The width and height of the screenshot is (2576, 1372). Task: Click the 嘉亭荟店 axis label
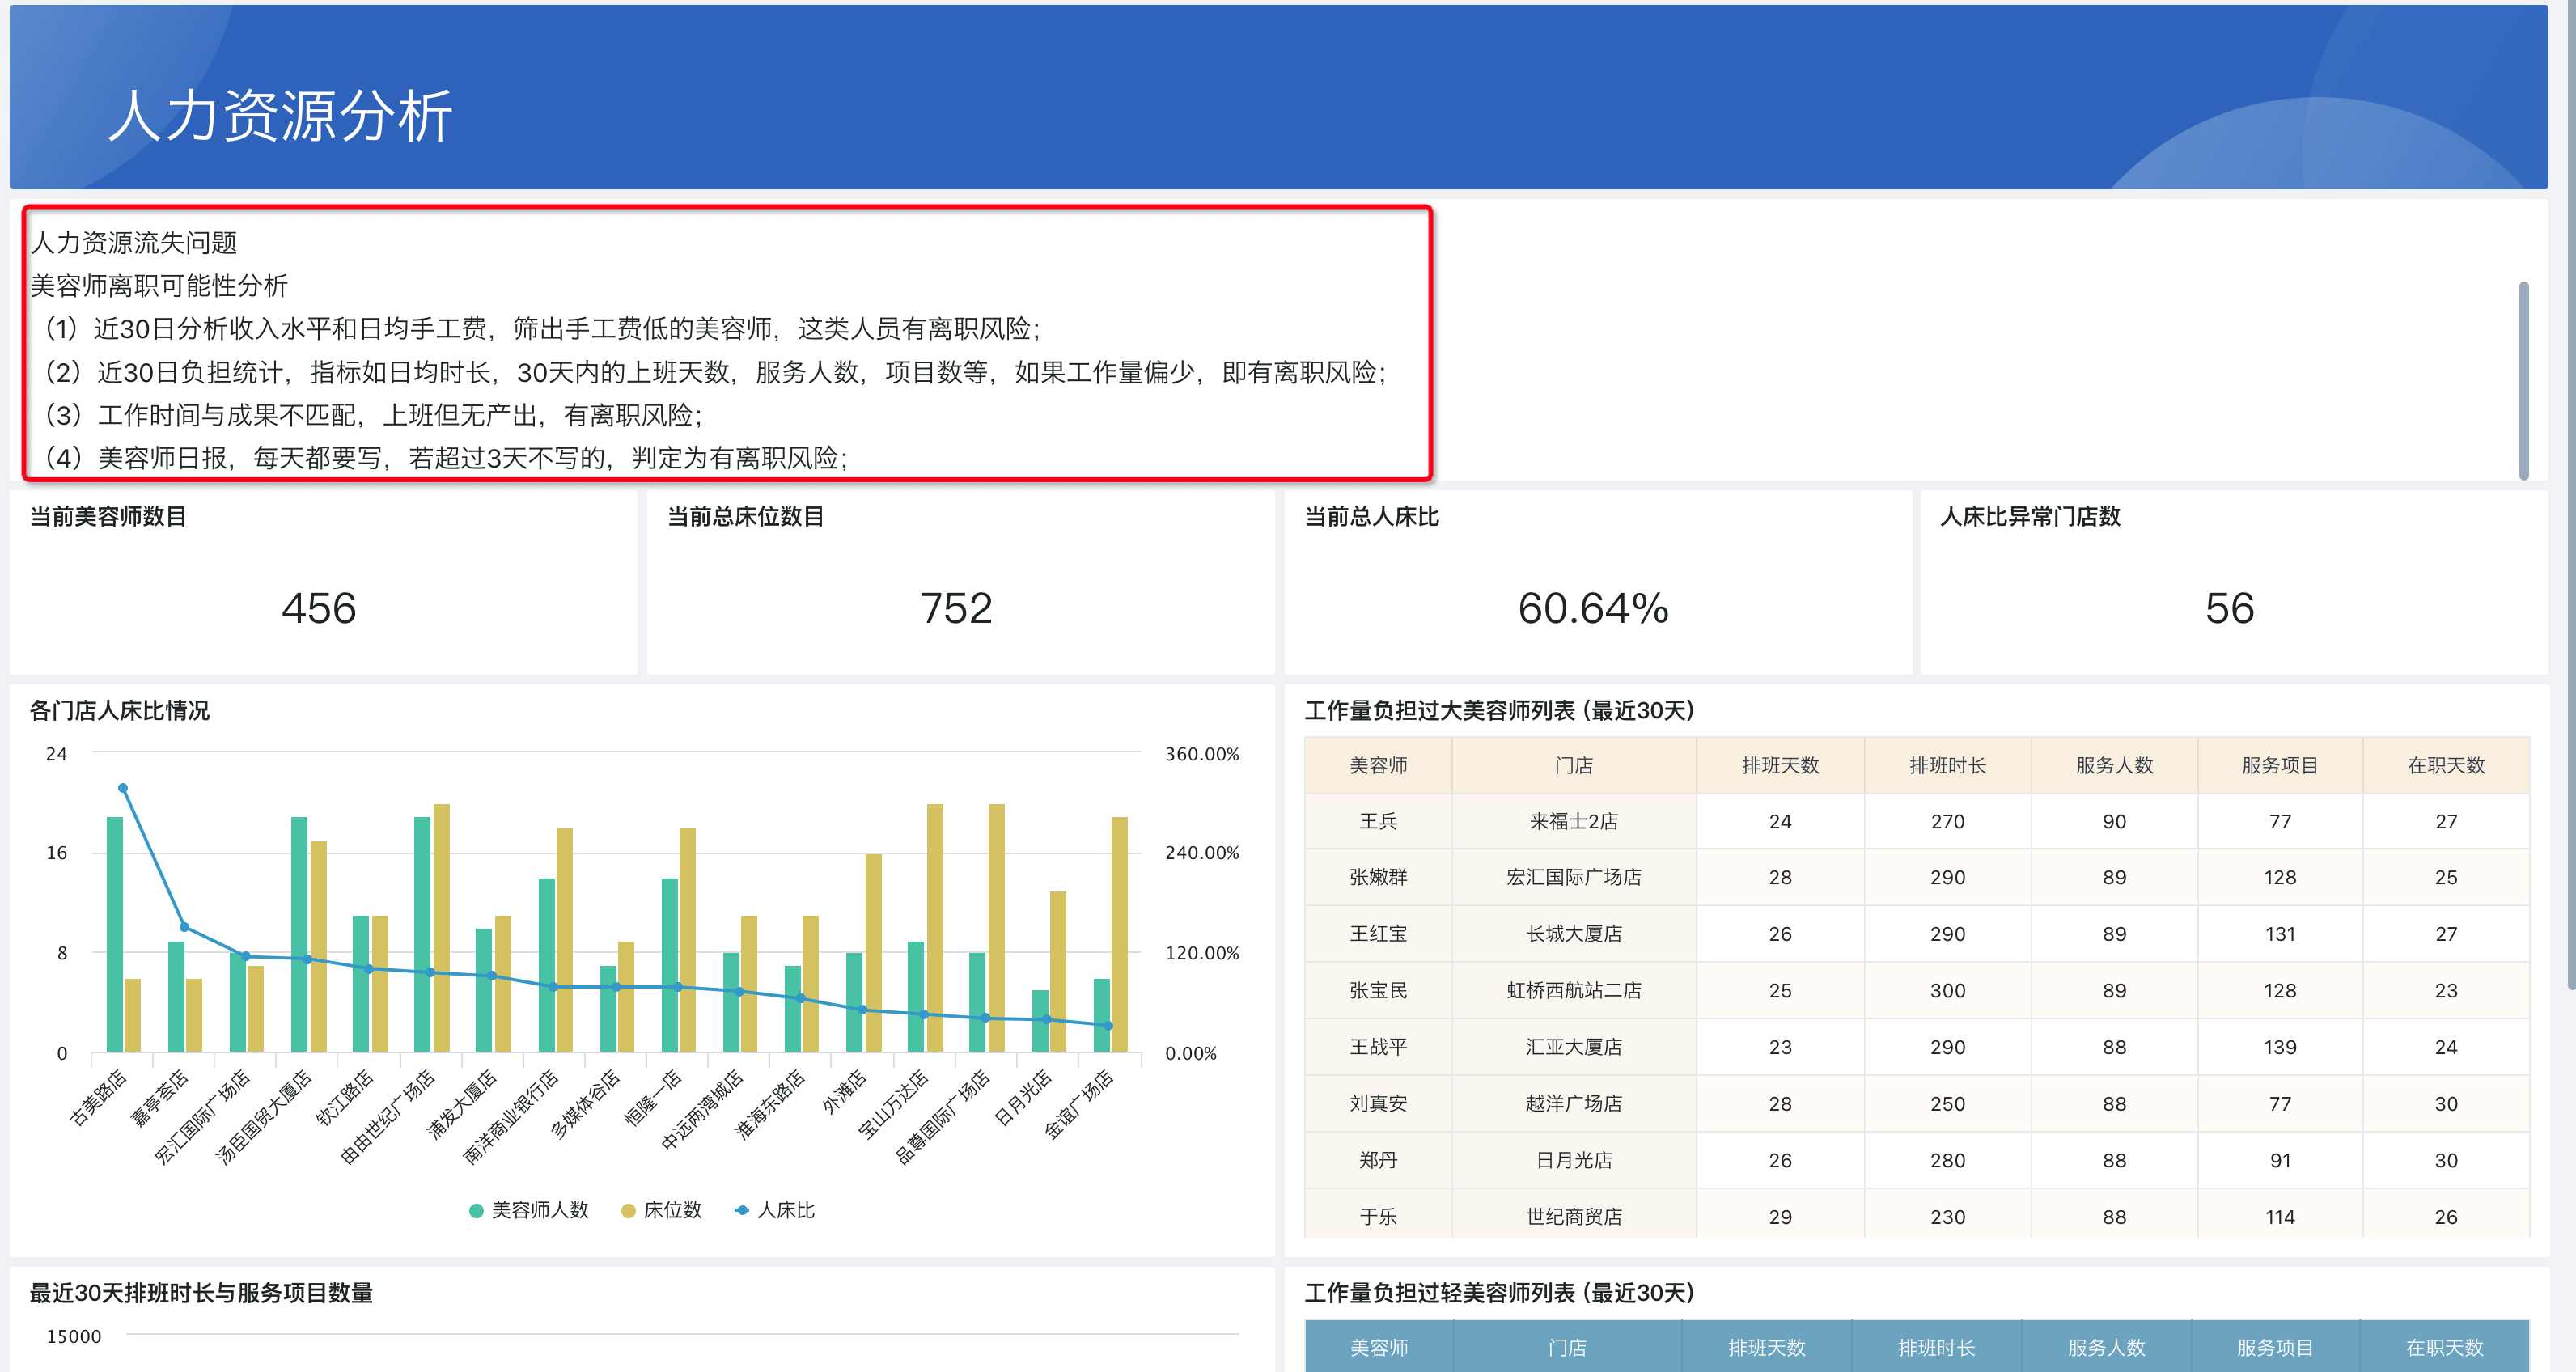pos(159,1098)
